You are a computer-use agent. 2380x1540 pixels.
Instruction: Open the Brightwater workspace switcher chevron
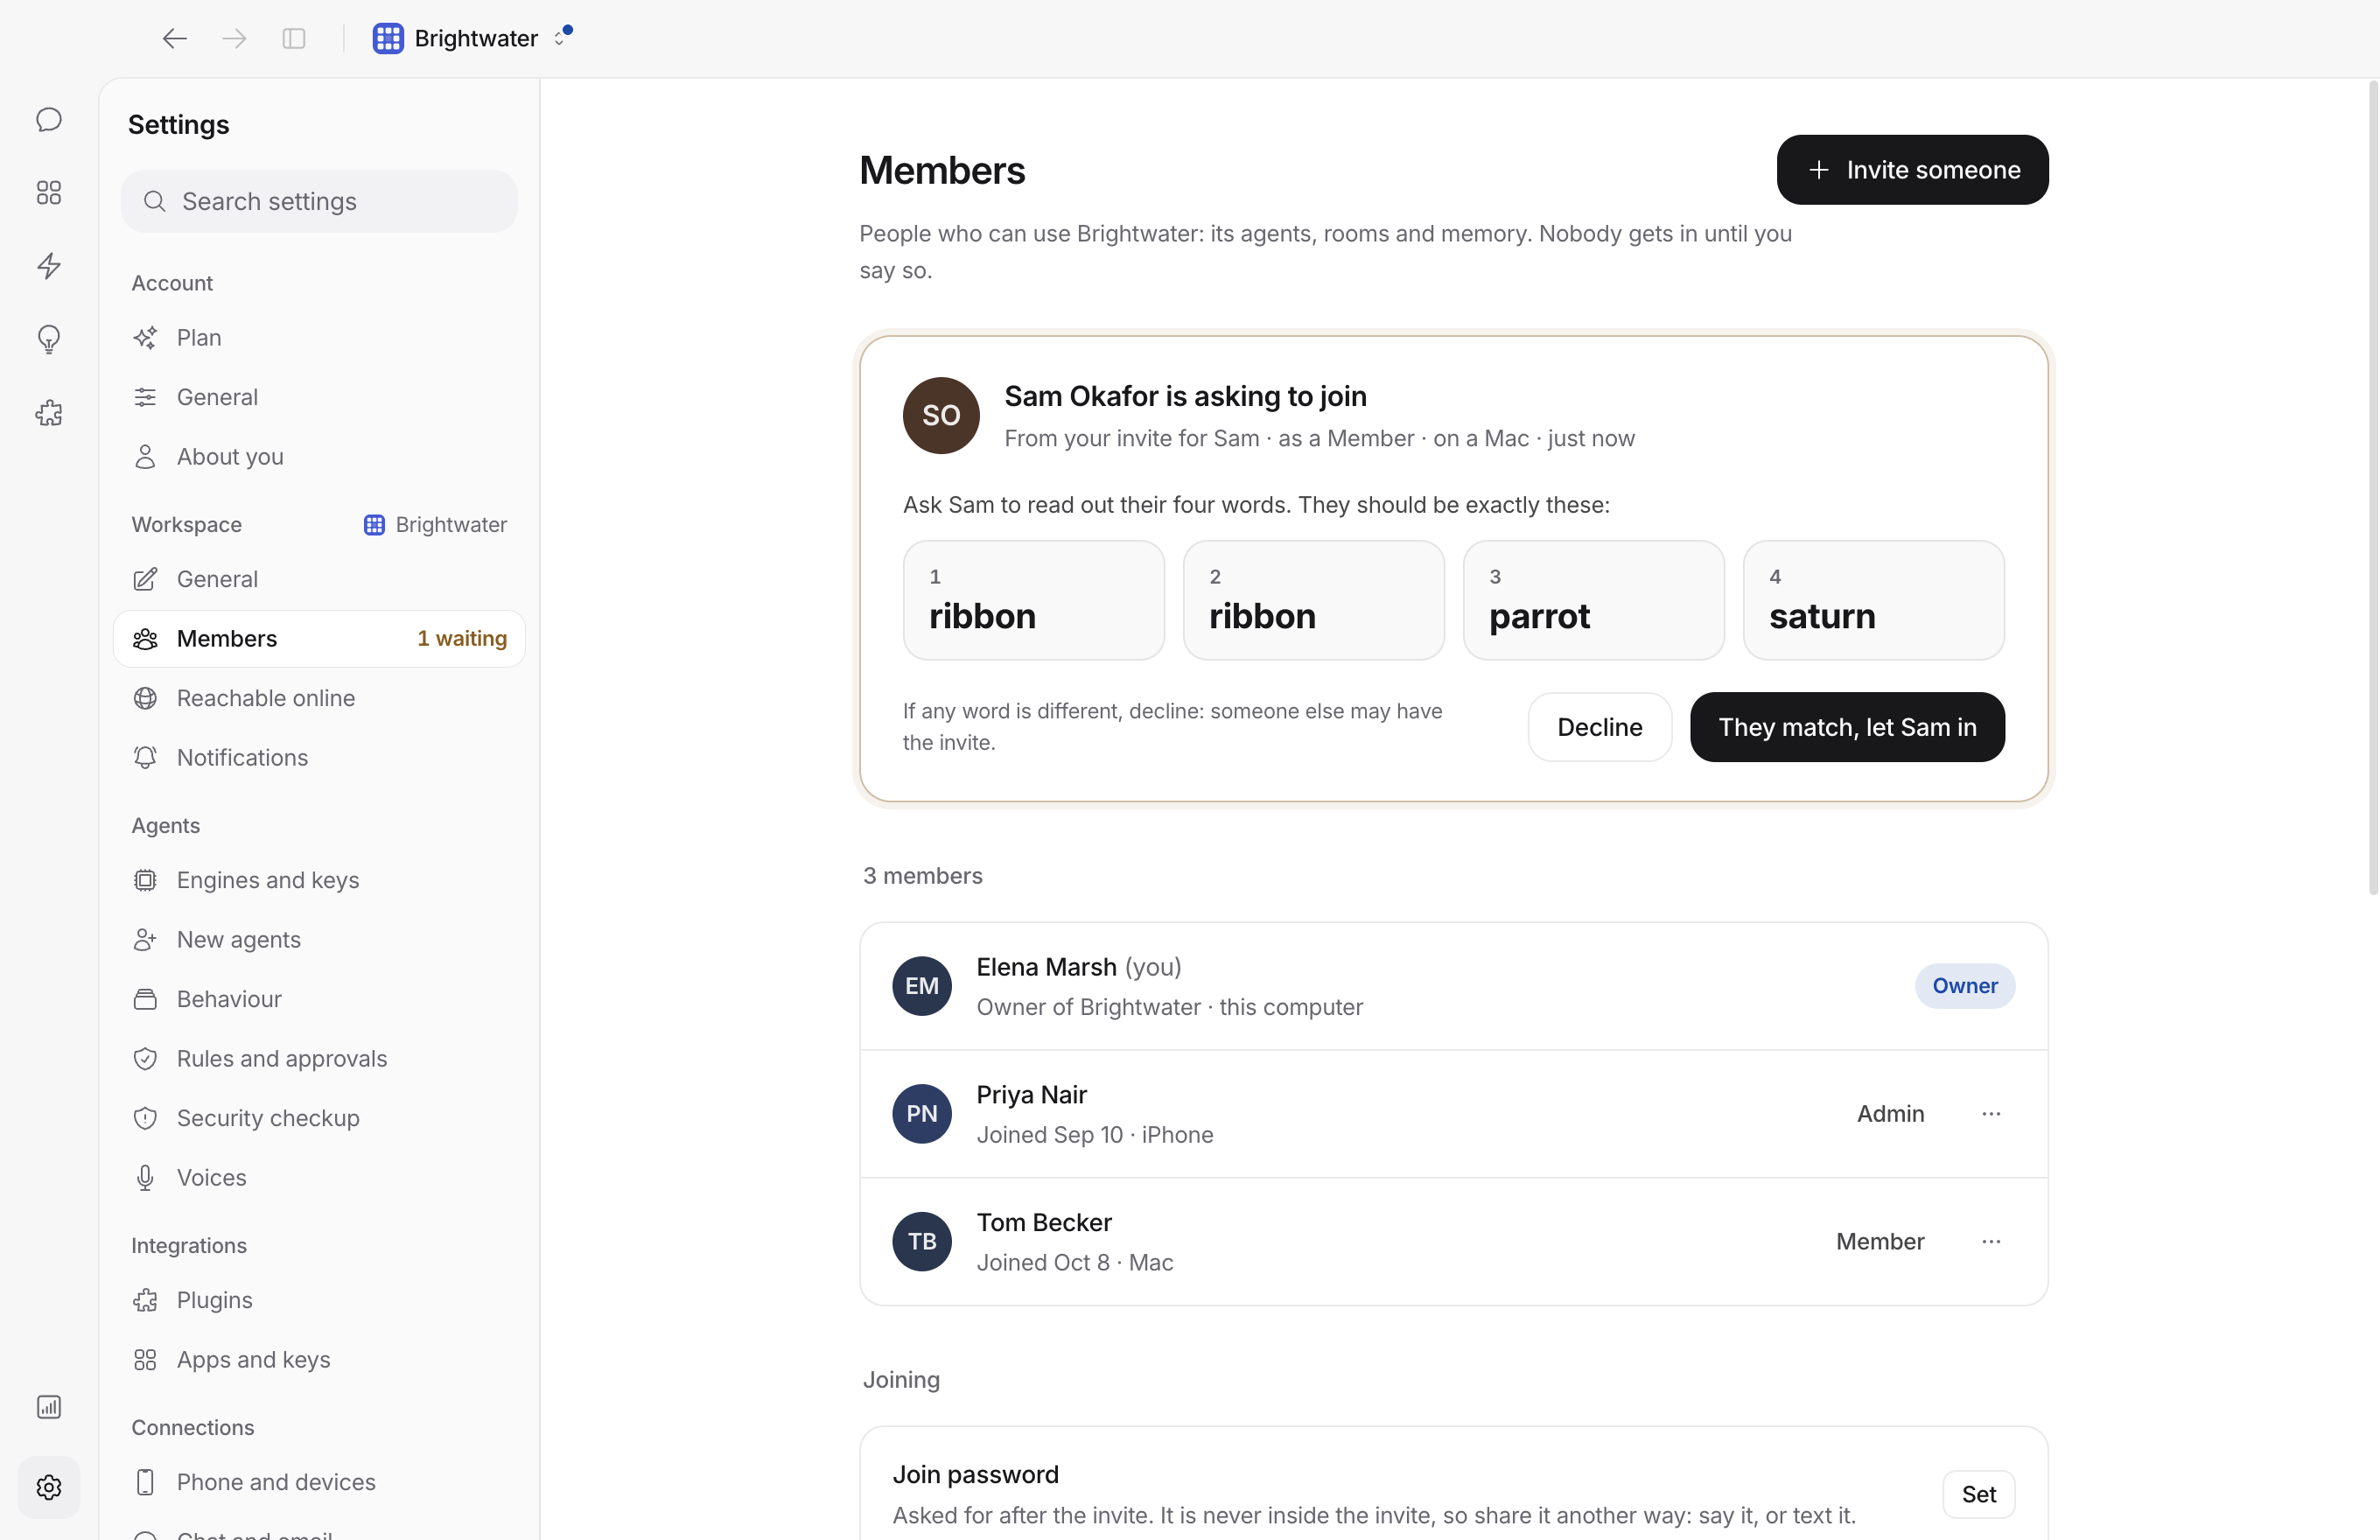(560, 38)
